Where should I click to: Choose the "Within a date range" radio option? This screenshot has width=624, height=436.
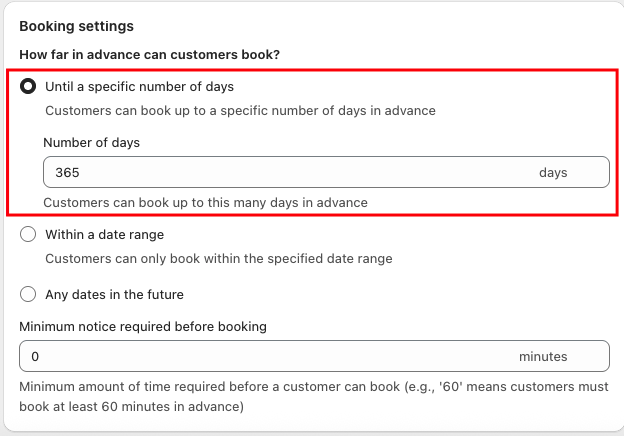29,235
